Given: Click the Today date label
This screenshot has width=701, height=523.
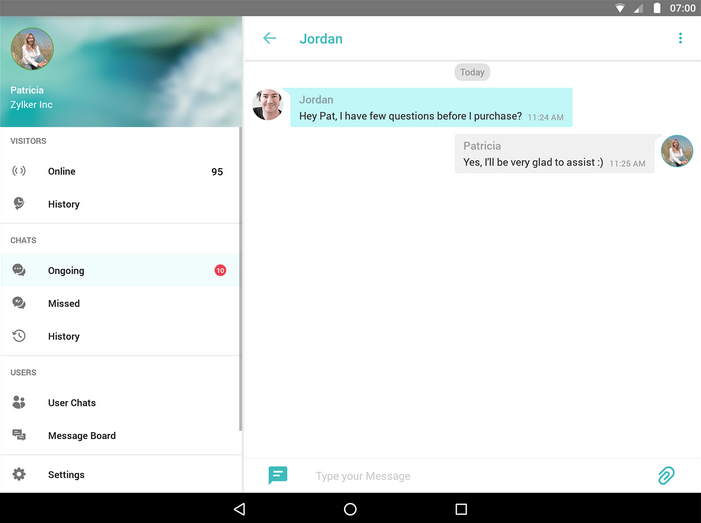Looking at the screenshot, I should pos(472,72).
